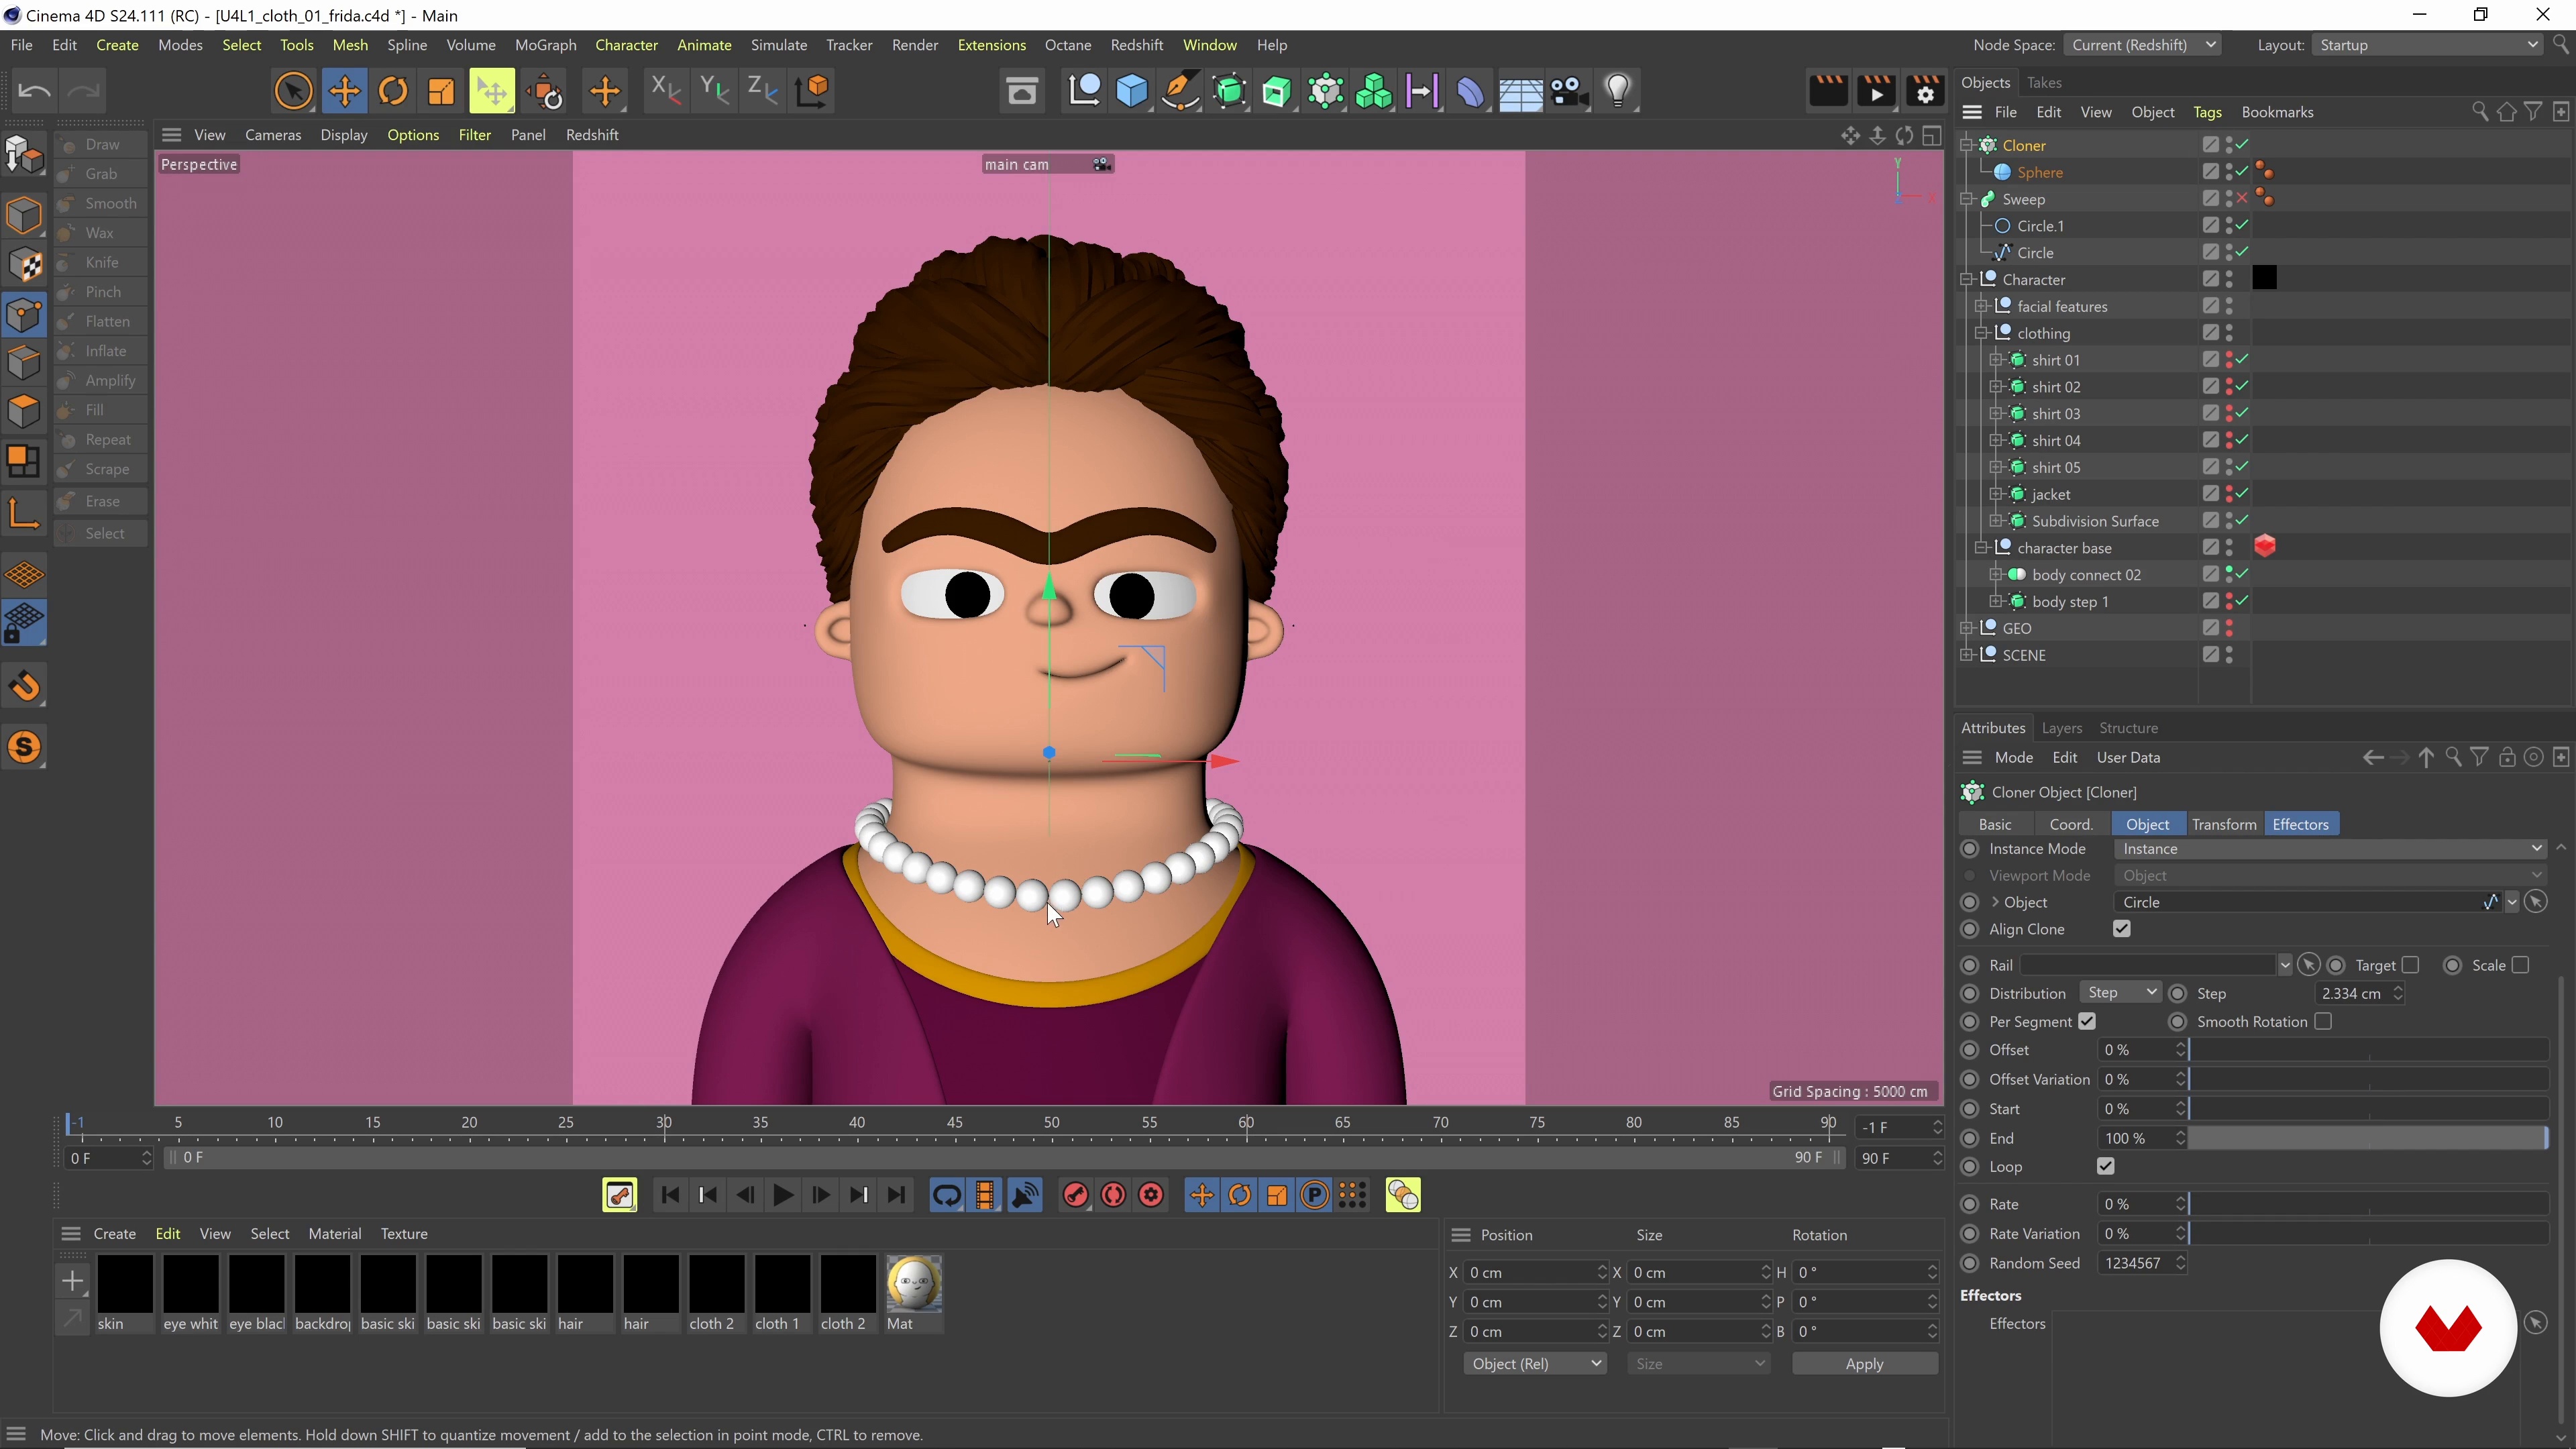Click the Record Active Objects button
The width and height of the screenshot is (2576, 1449).
pos(1075,1195)
